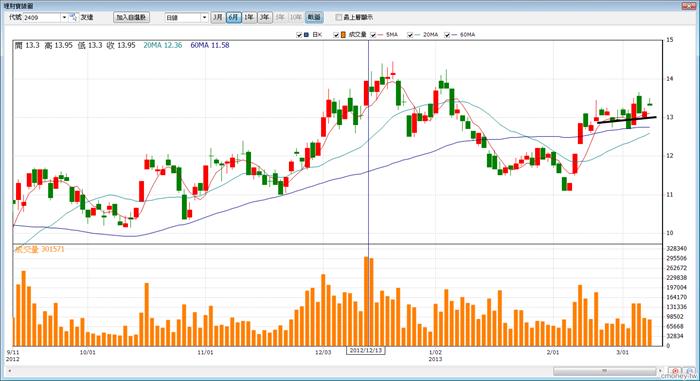Viewport: 700px width, 381px height.
Task: Switch to the 3年 time range
Action: tap(265, 17)
